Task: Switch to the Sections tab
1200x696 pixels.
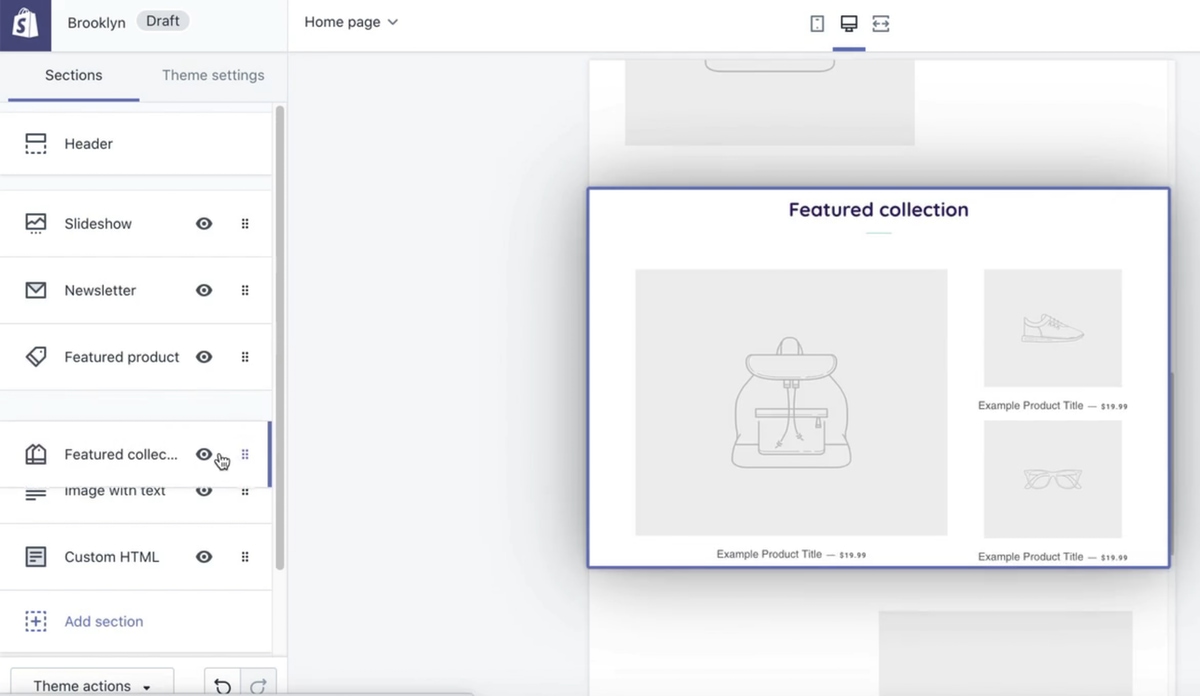Action: pyautogui.click(x=74, y=75)
